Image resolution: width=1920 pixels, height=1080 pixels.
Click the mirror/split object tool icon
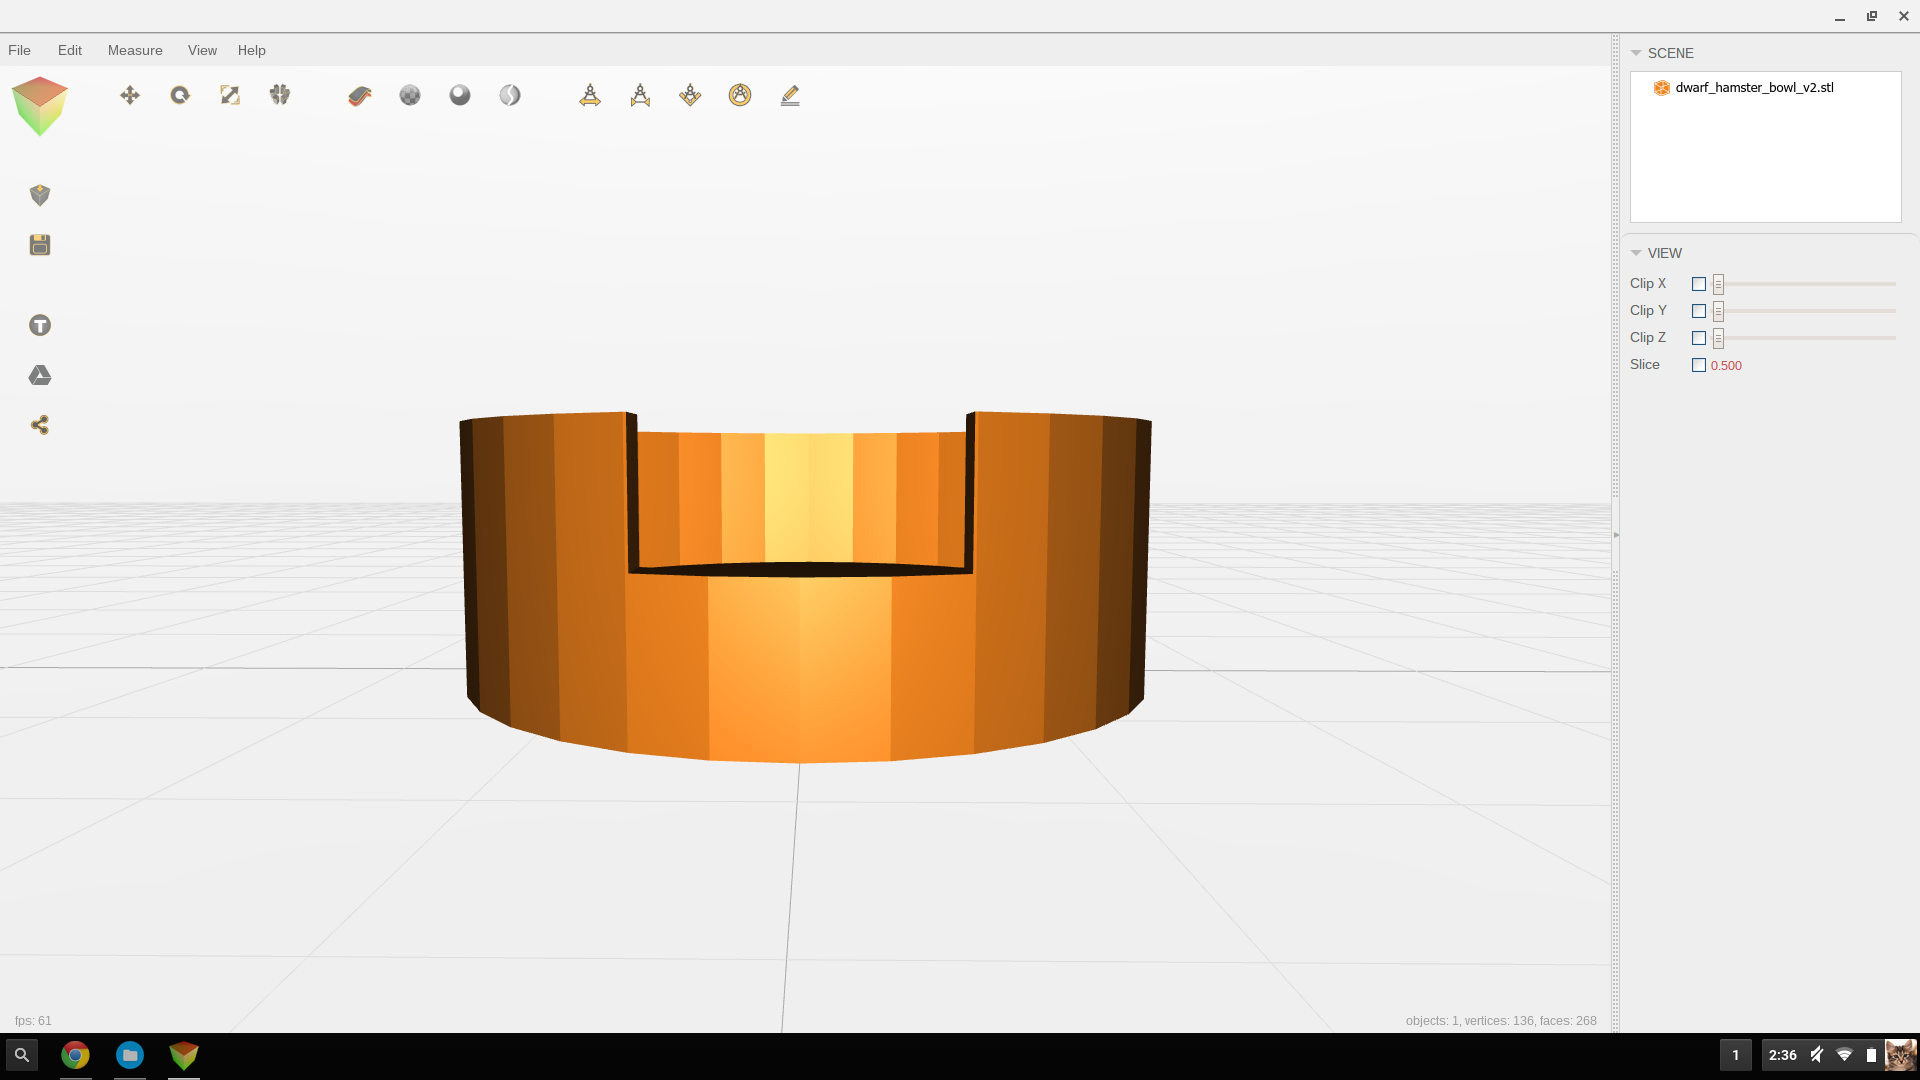tap(280, 95)
